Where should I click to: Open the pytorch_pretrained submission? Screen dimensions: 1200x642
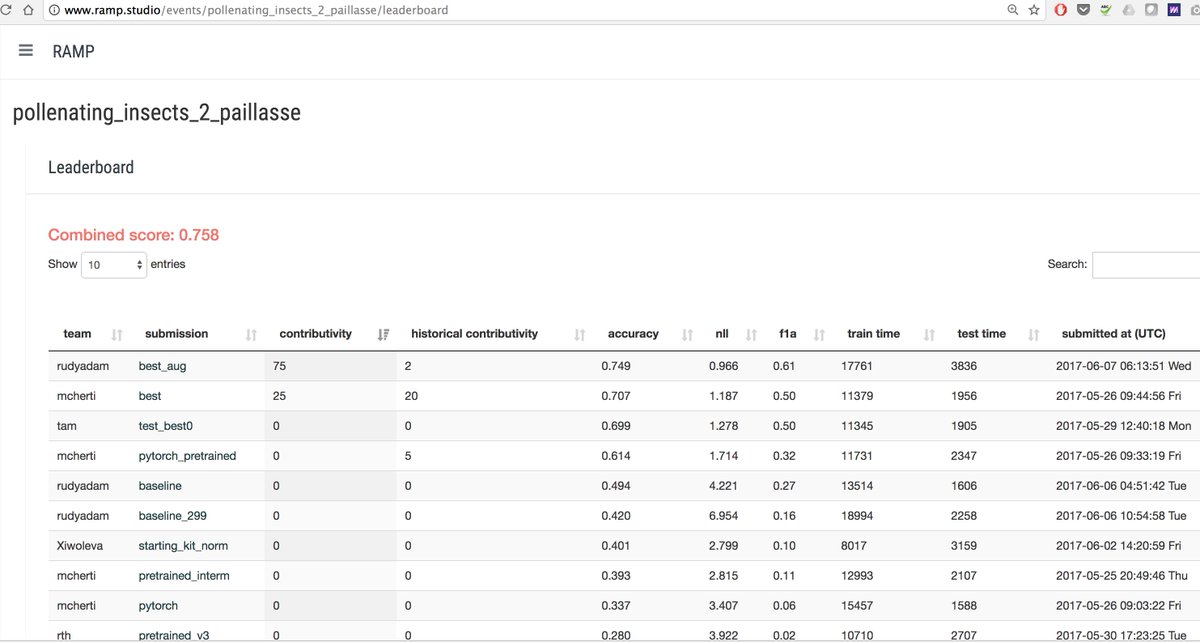187,456
